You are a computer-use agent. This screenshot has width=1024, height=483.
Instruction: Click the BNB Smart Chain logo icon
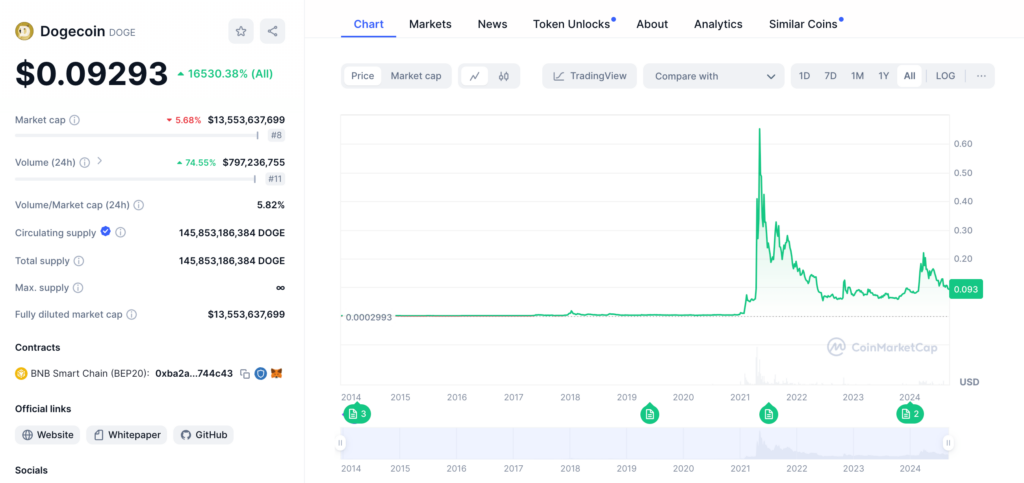coord(21,373)
